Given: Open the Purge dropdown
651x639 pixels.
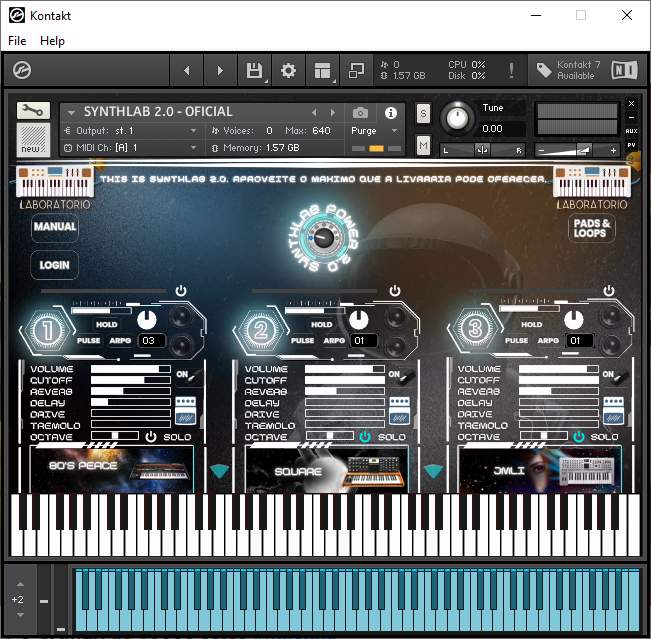Looking at the screenshot, I should coord(374,131).
